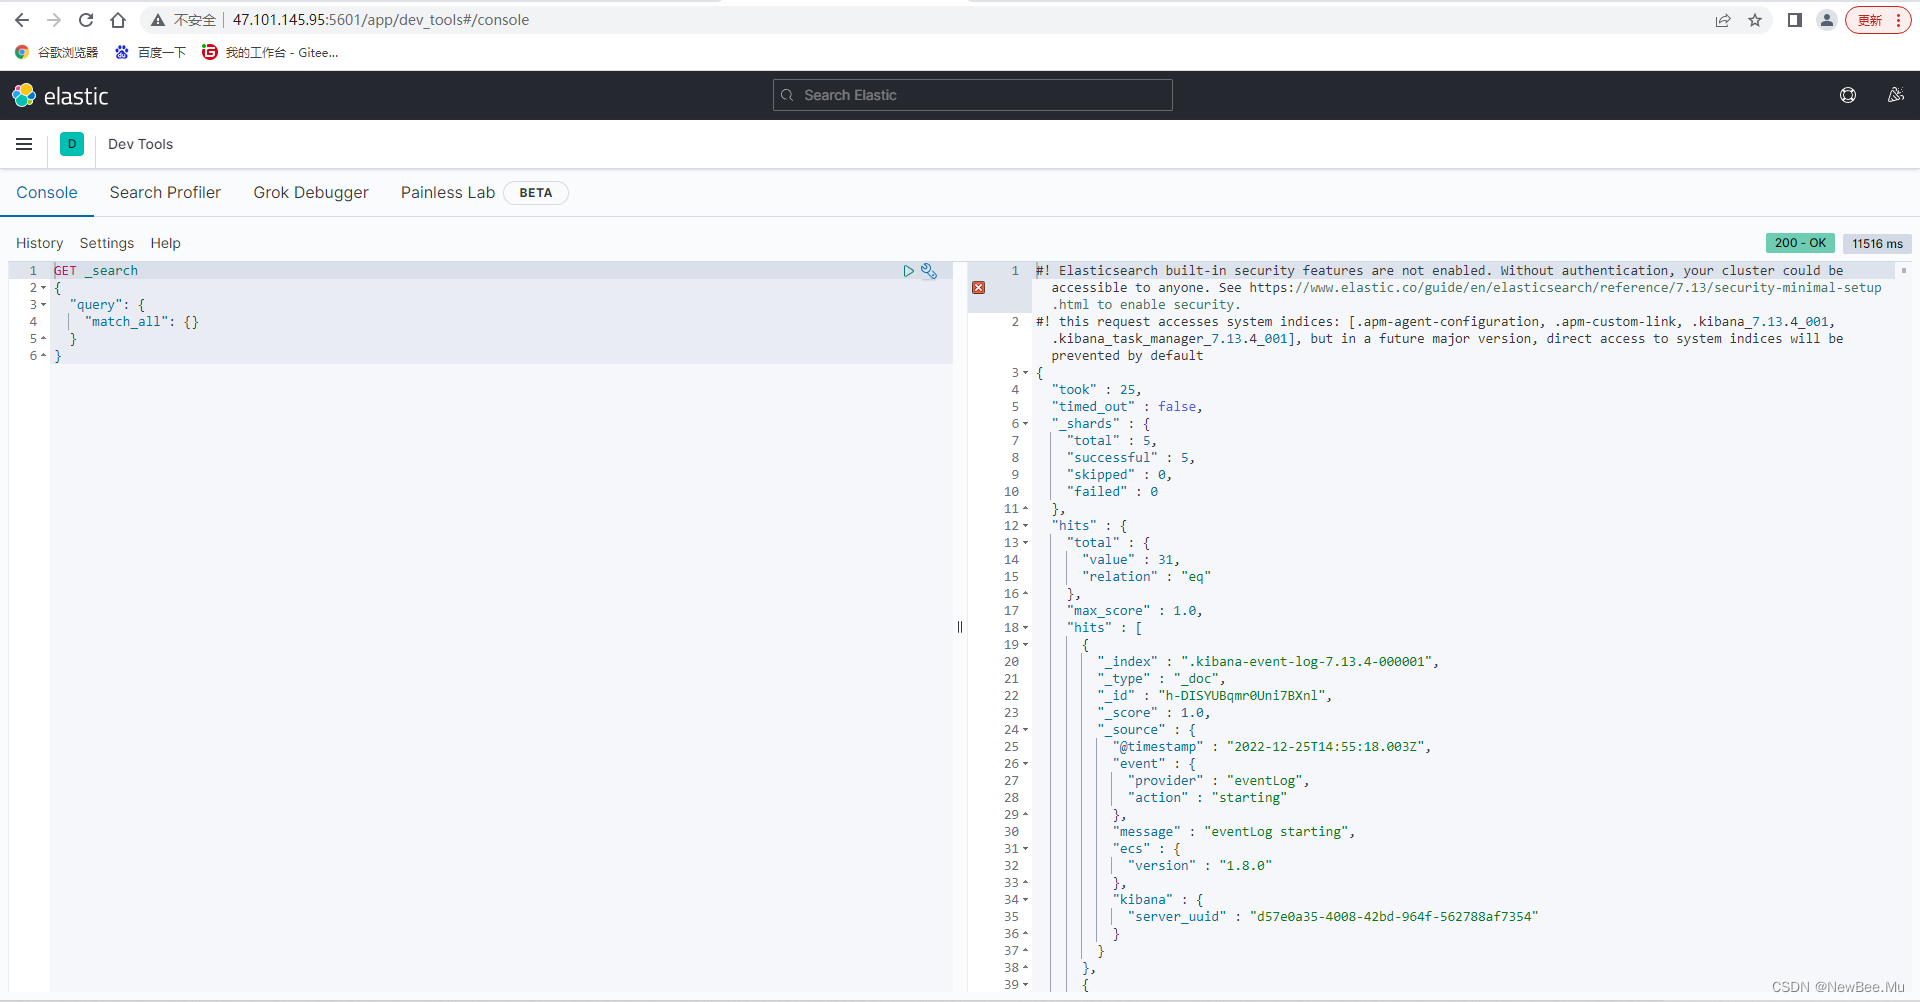This screenshot has height=1002, width=1920.
Task: Switch to the Search Profiler tab
Action: pos(165,192)
